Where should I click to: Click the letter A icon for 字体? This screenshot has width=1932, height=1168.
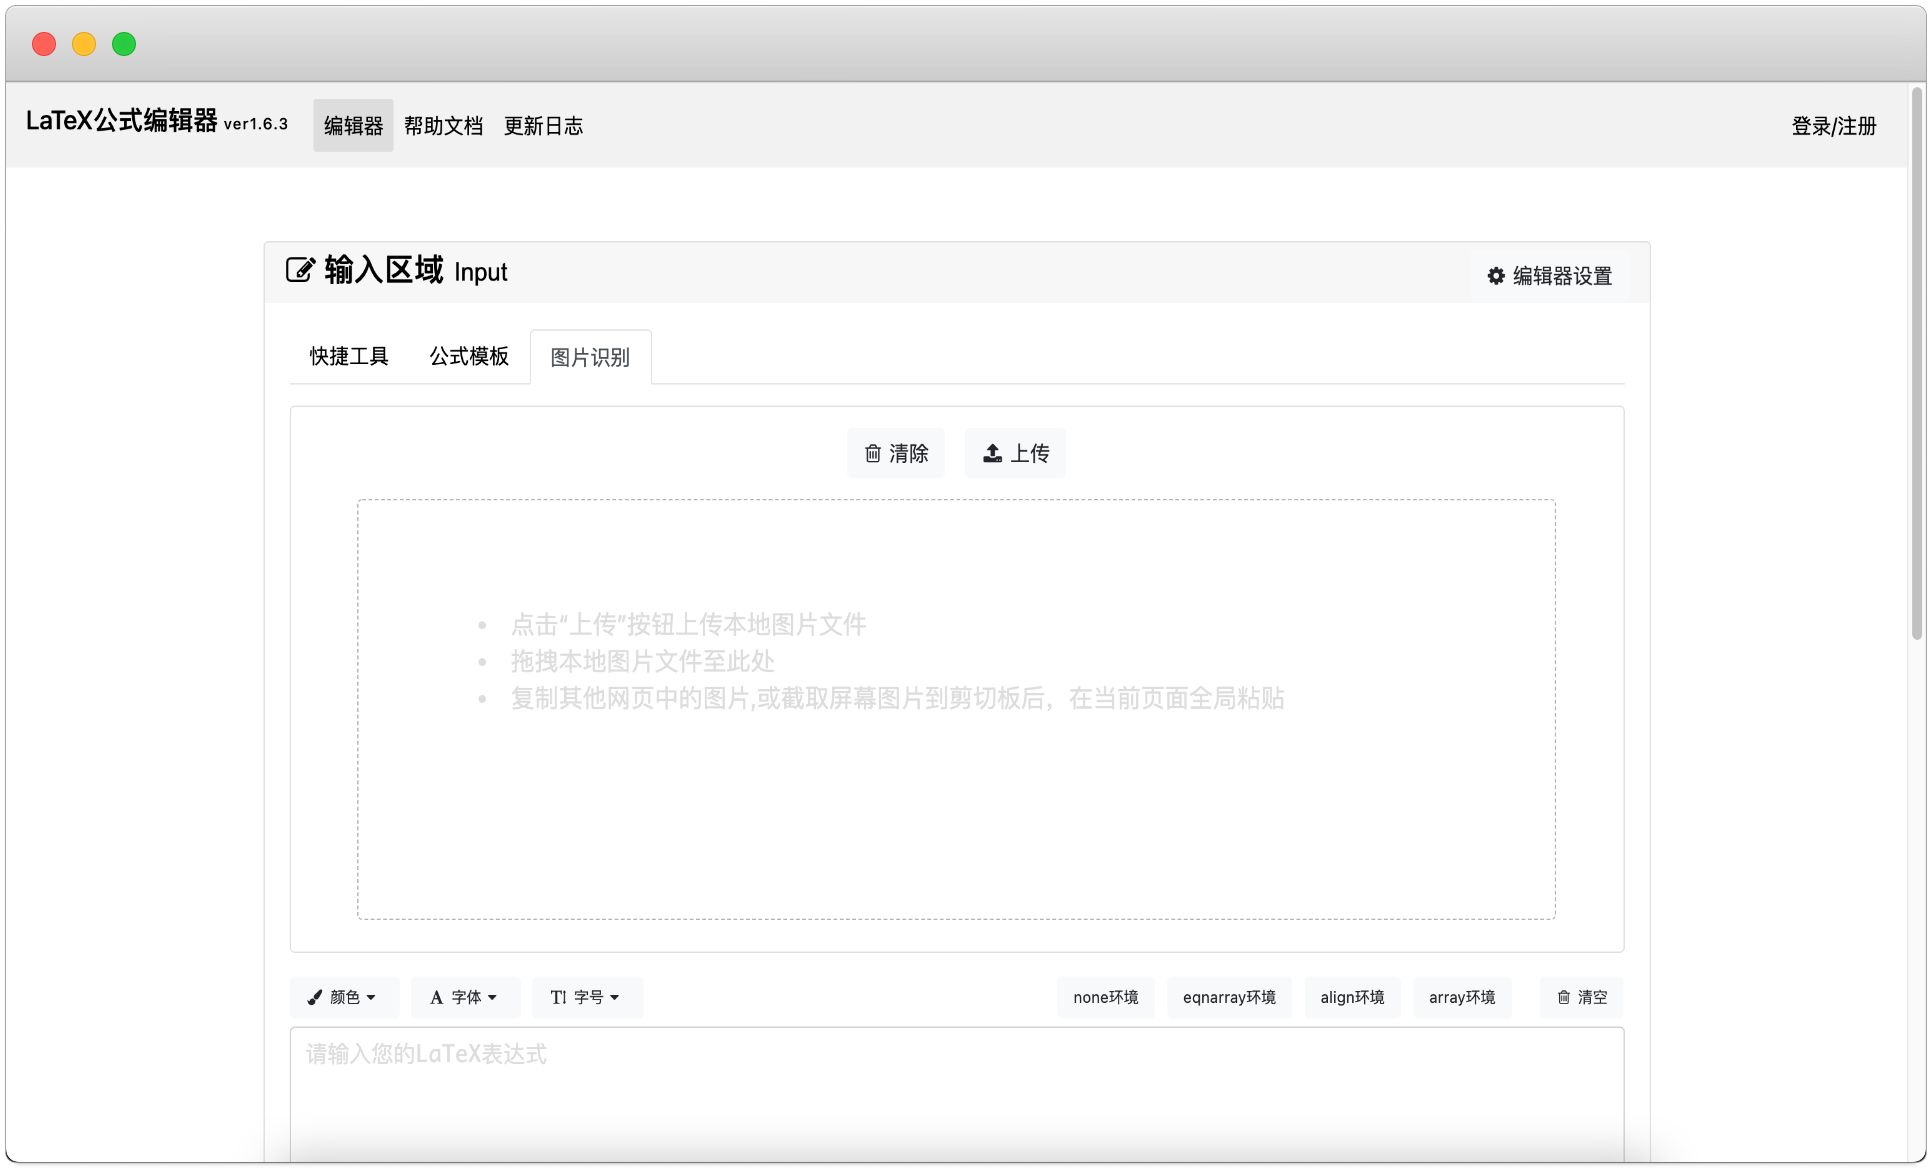[437, 997]
